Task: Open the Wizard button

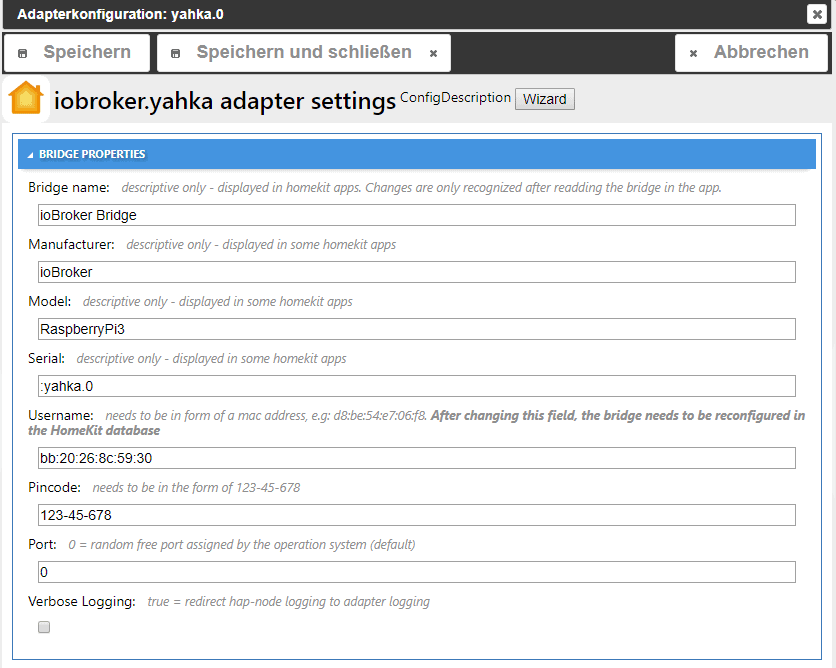Action: (544, 99)
